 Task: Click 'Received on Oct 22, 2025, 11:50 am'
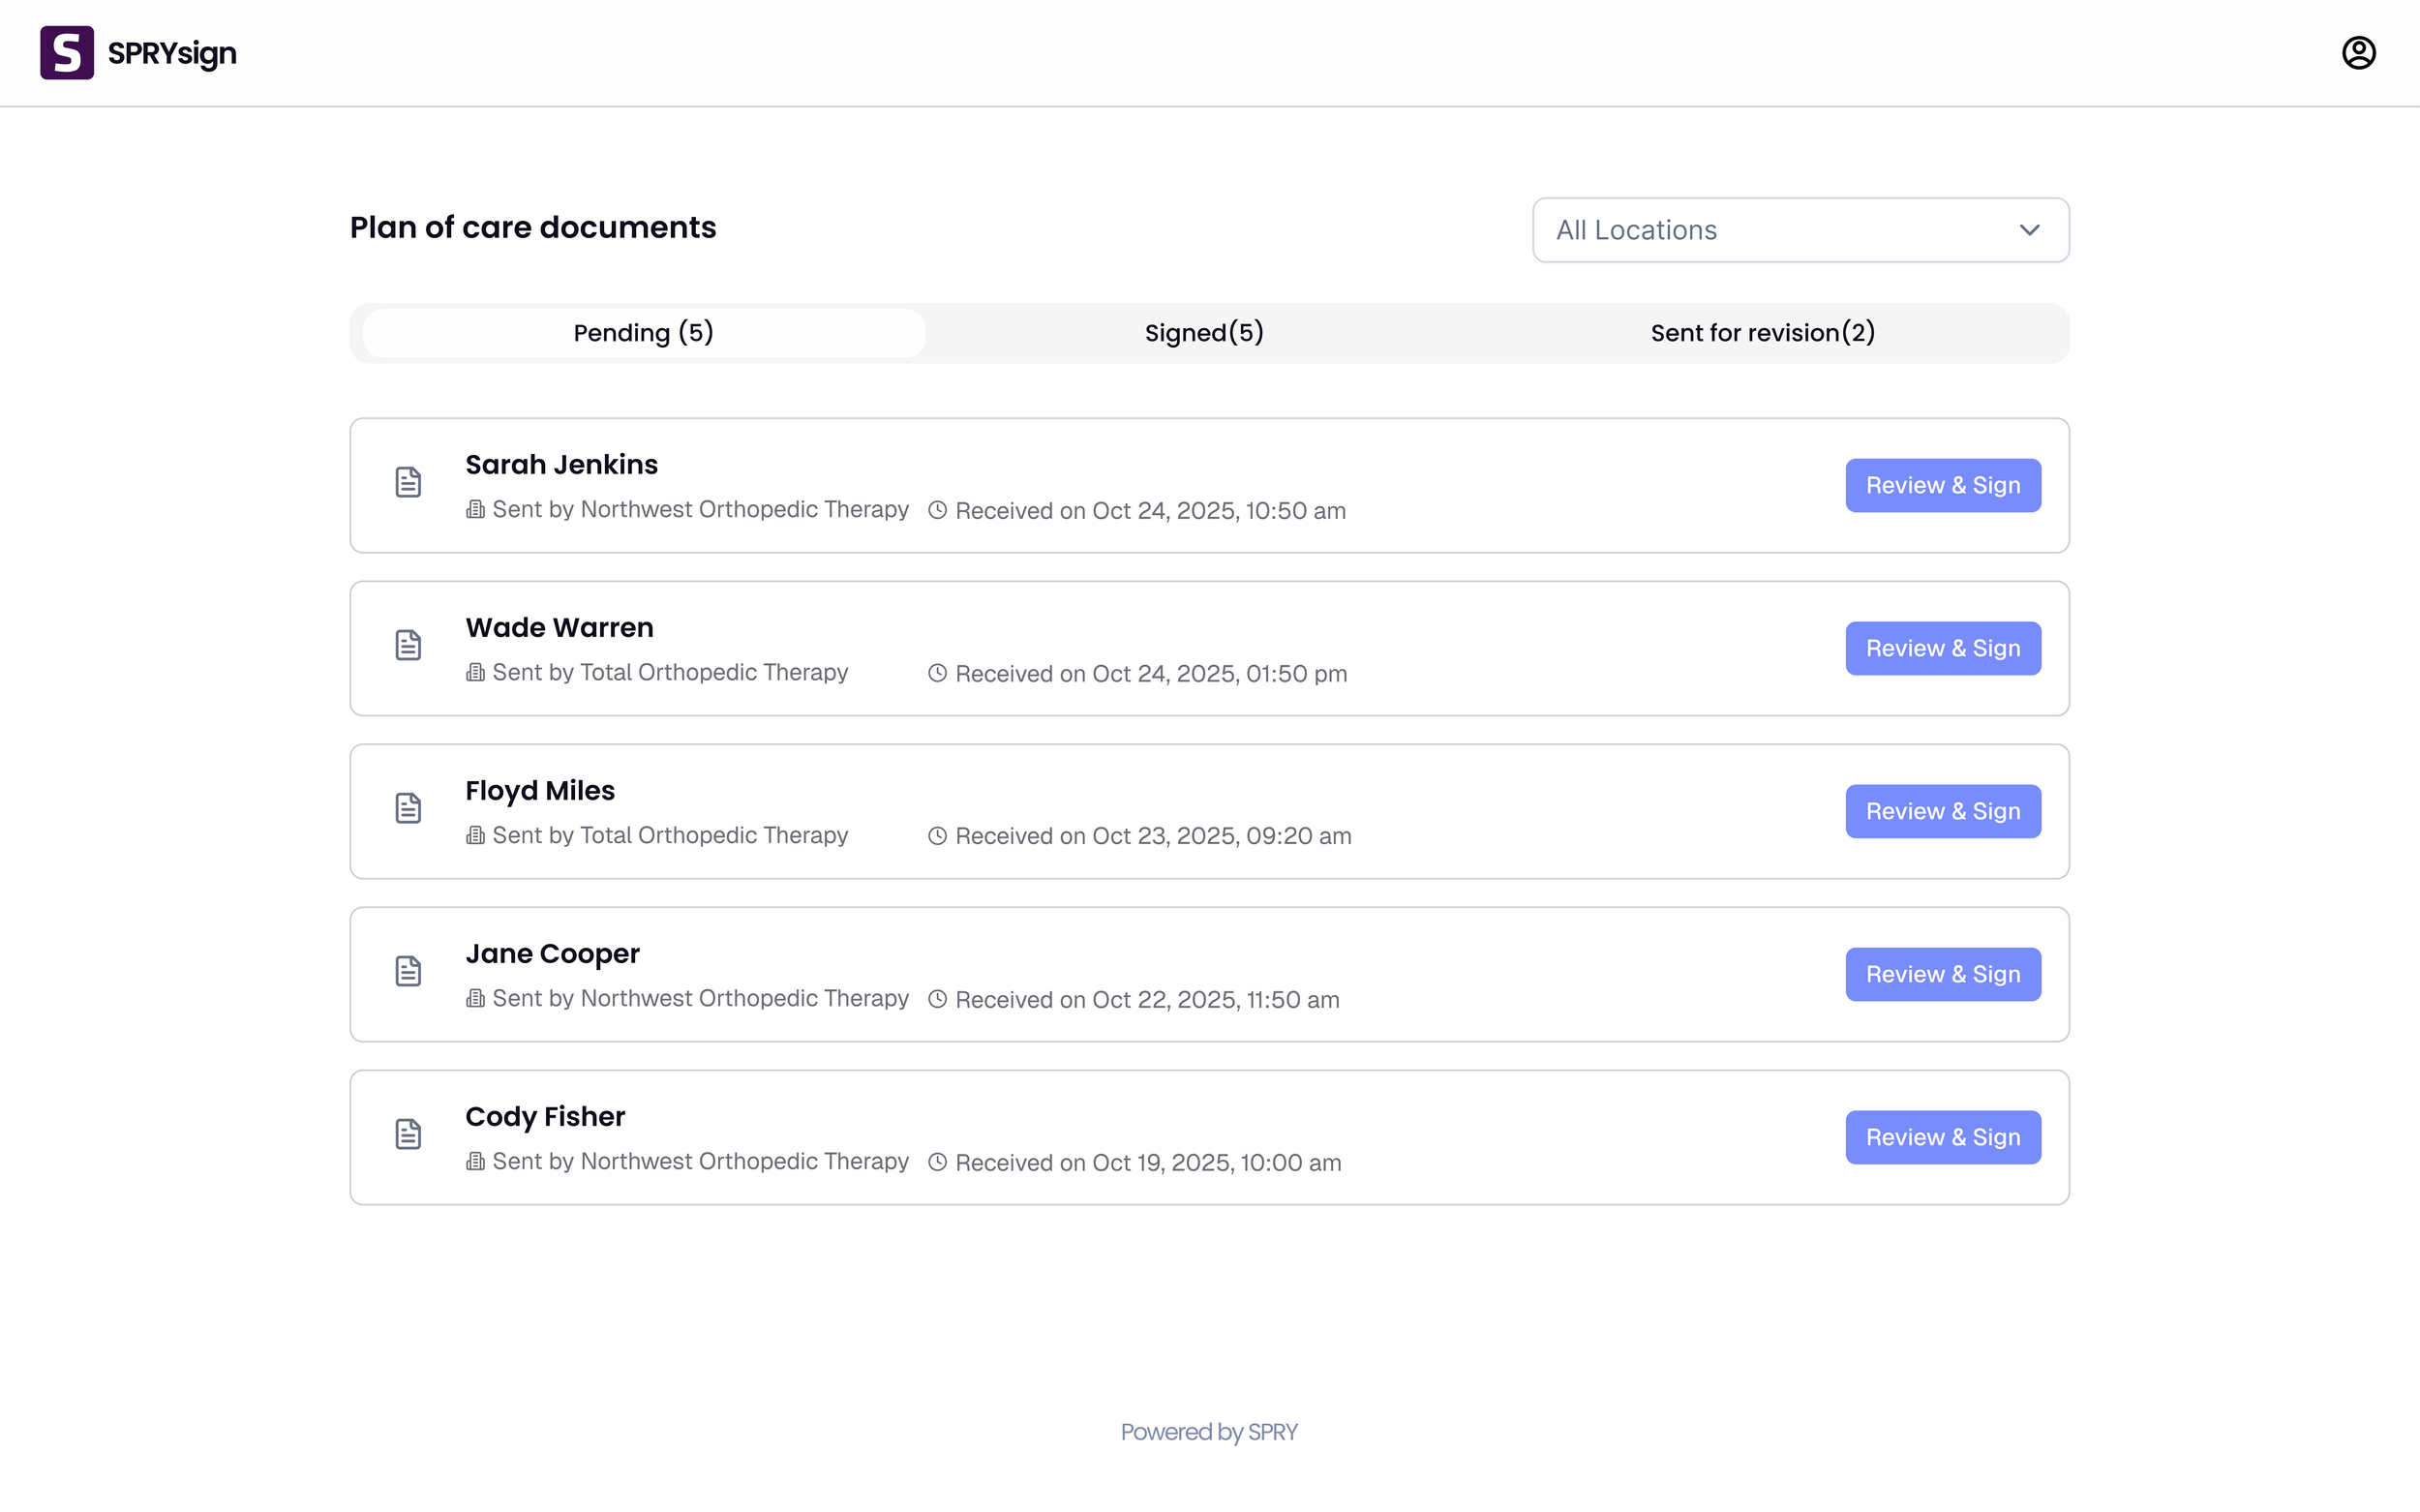click(1147, 1000)
